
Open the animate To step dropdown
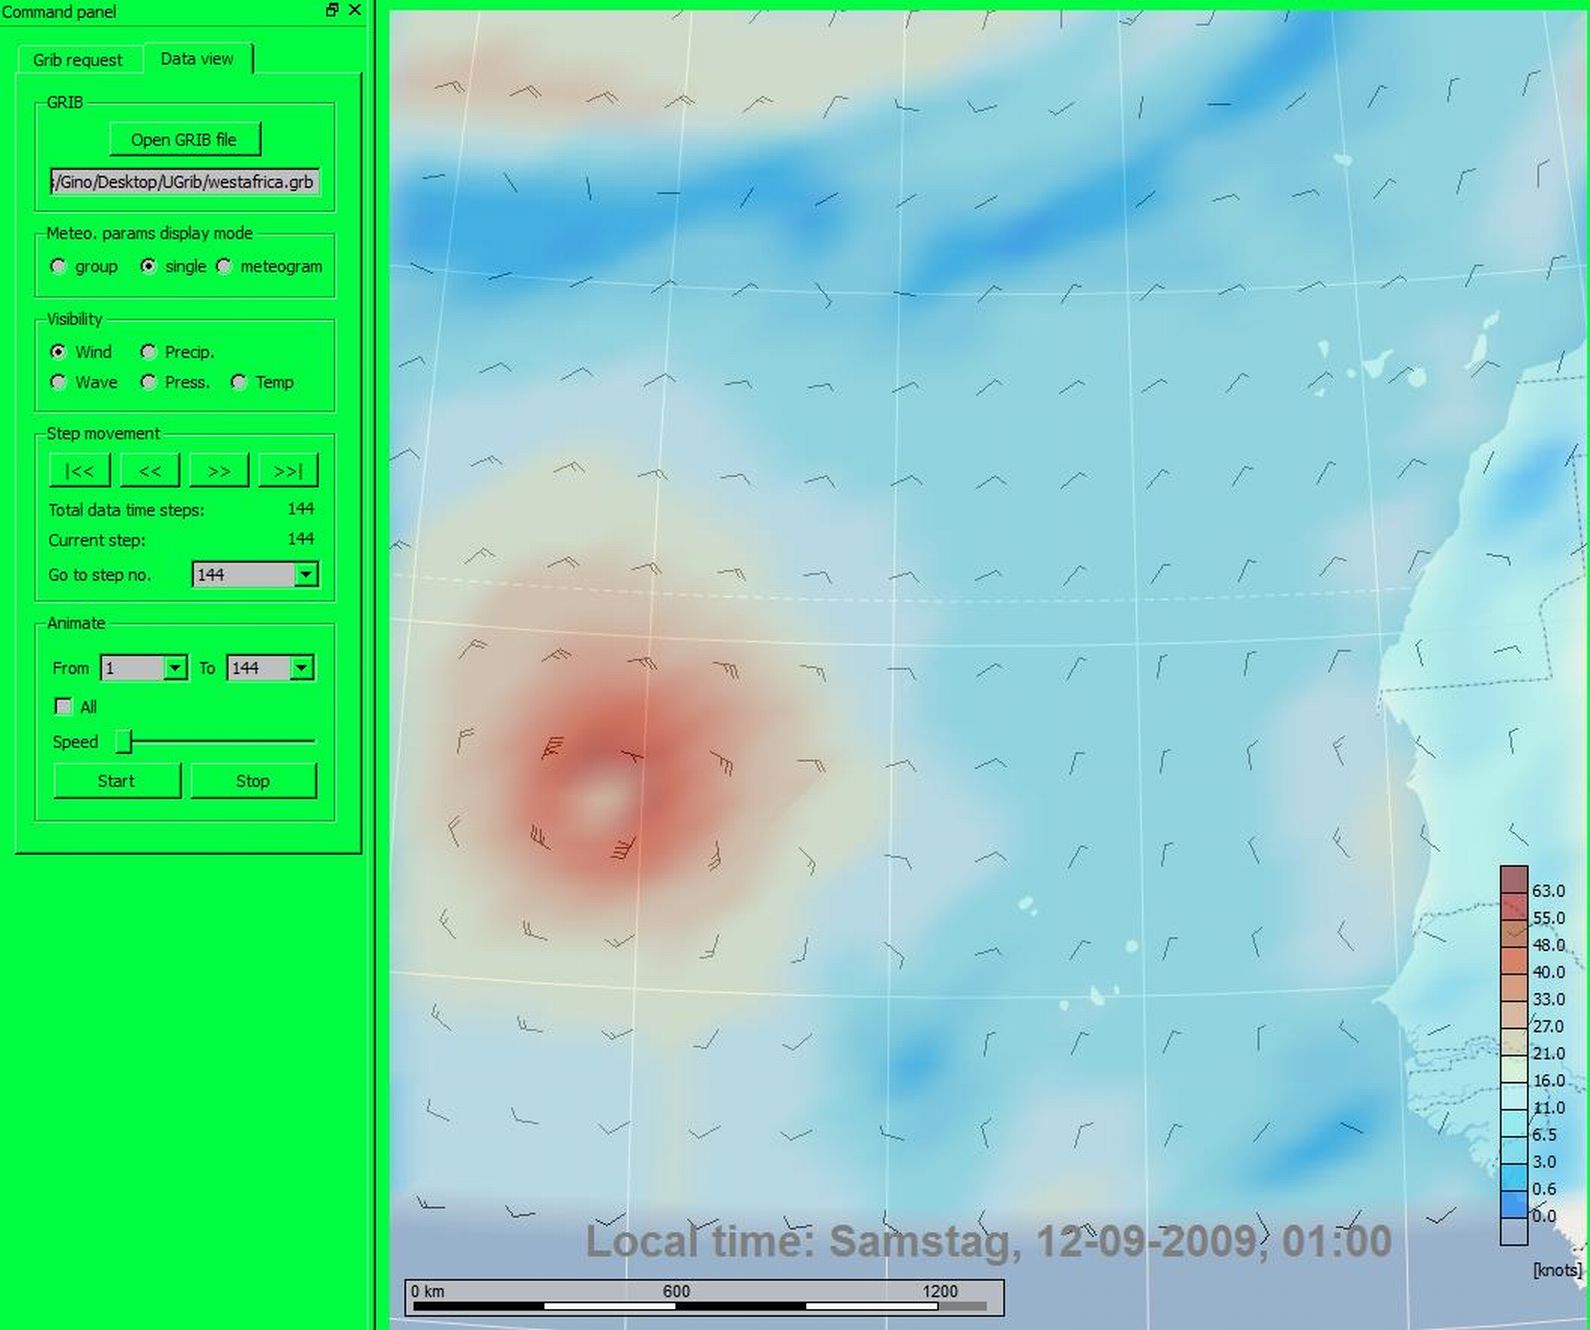pyautogui.click(x=301, y=668)
